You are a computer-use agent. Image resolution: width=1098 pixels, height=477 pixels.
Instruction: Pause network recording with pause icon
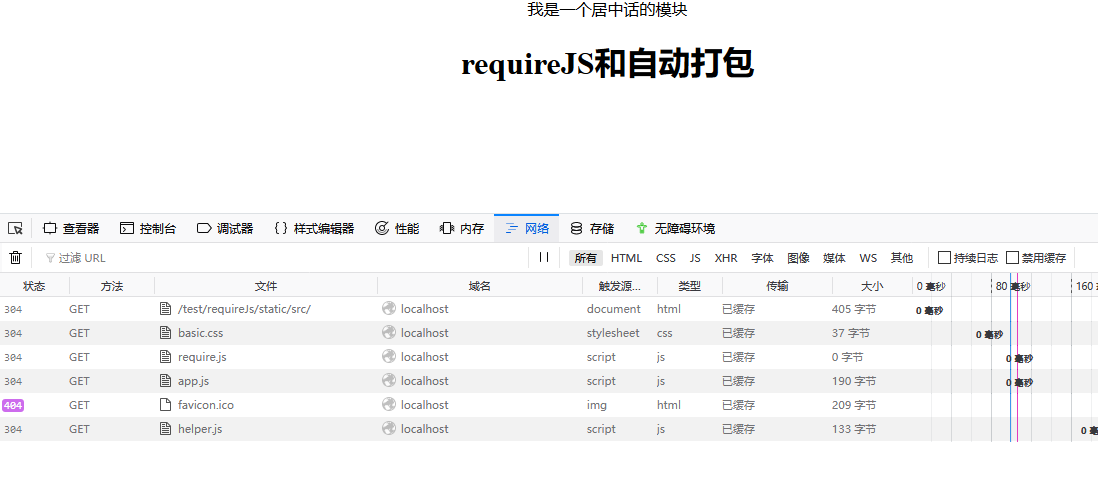(543, 258)
